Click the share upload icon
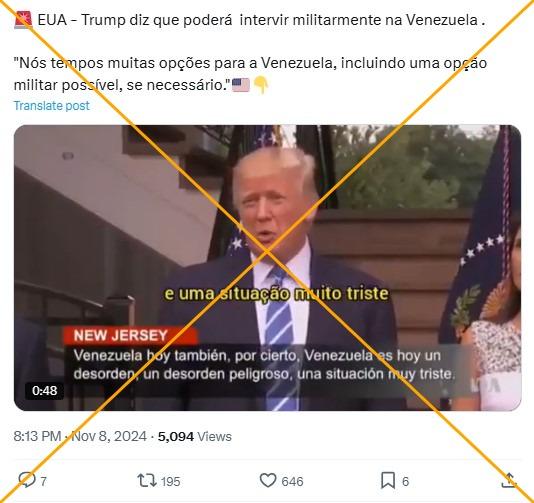The image size is (534, 503). pyautogui.click(x=509, y=480)
